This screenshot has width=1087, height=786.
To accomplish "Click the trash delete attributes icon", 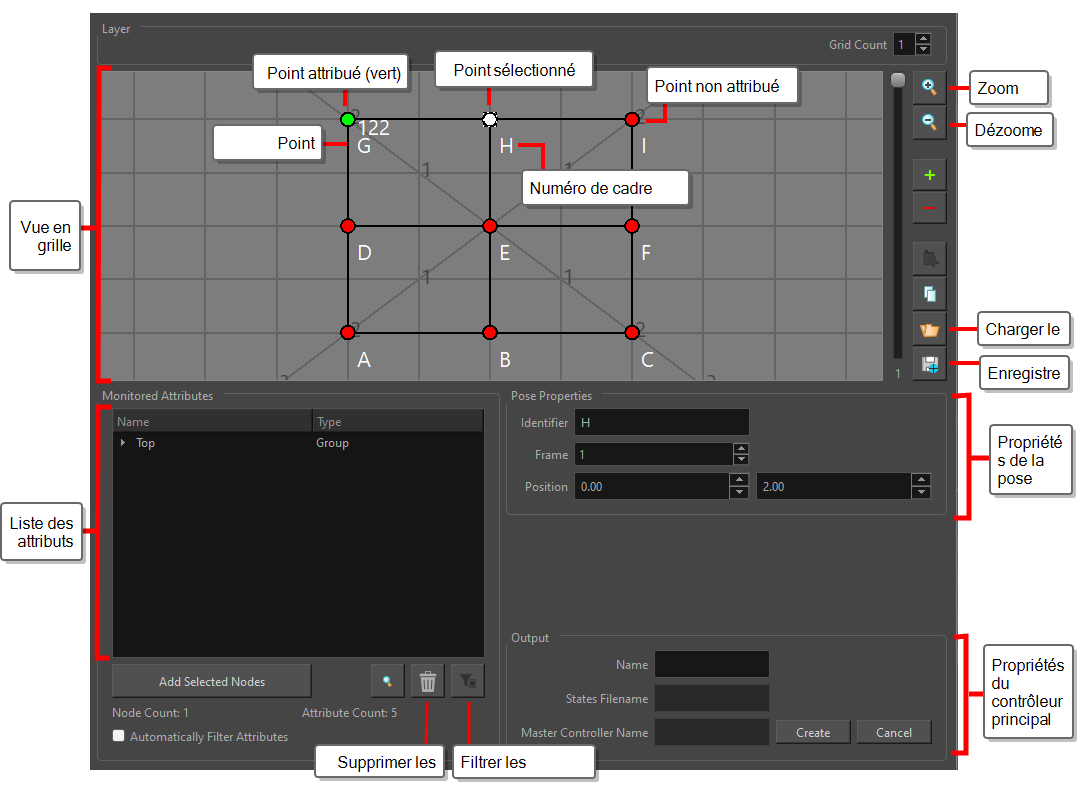I will pyautogui.click(x=428, y=682).
